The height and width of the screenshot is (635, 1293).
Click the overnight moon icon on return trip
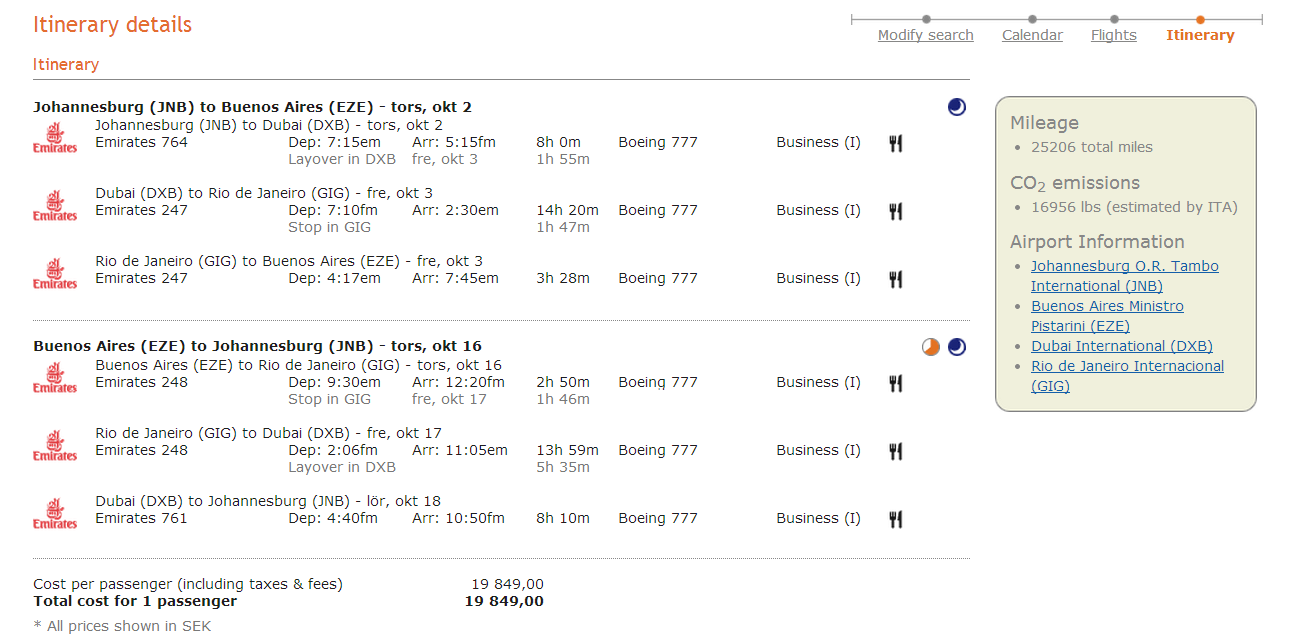point(957,347)
